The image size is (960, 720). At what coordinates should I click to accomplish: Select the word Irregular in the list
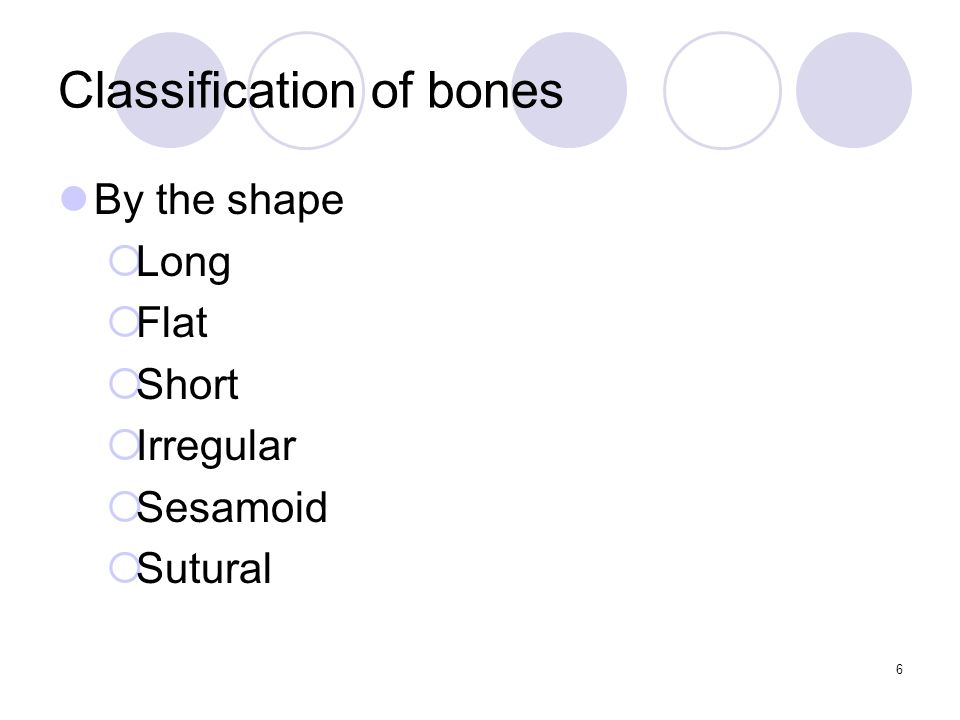pyautogui.click(x=217, y=448)
